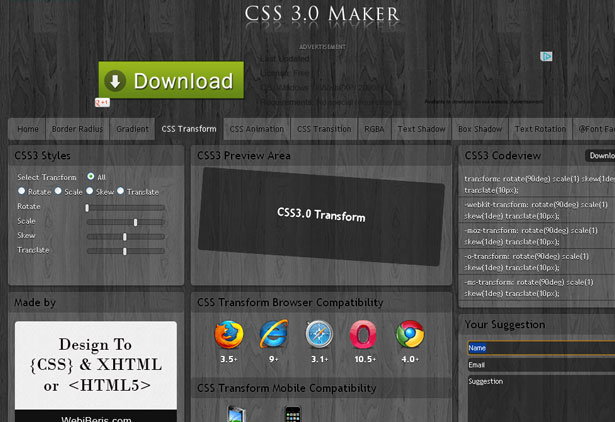The image size is (615, 422).
Task: Click the Chrome 4.0+ version label
Action: coord(410,359)
